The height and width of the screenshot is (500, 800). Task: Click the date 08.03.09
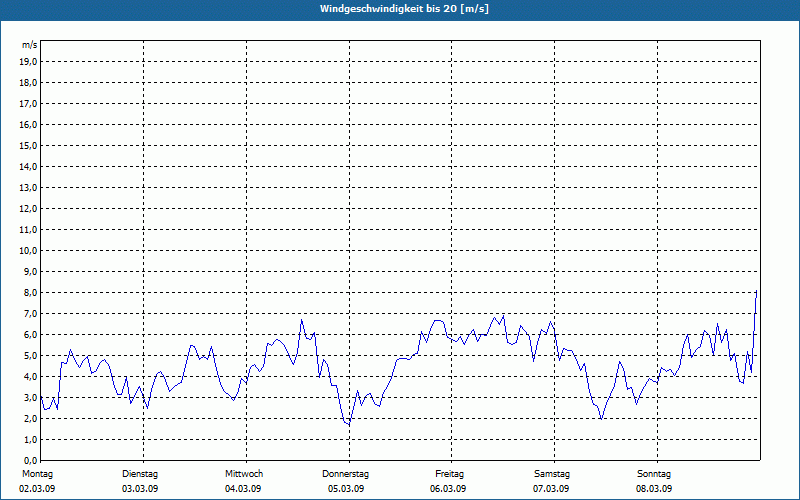point(654,489)
